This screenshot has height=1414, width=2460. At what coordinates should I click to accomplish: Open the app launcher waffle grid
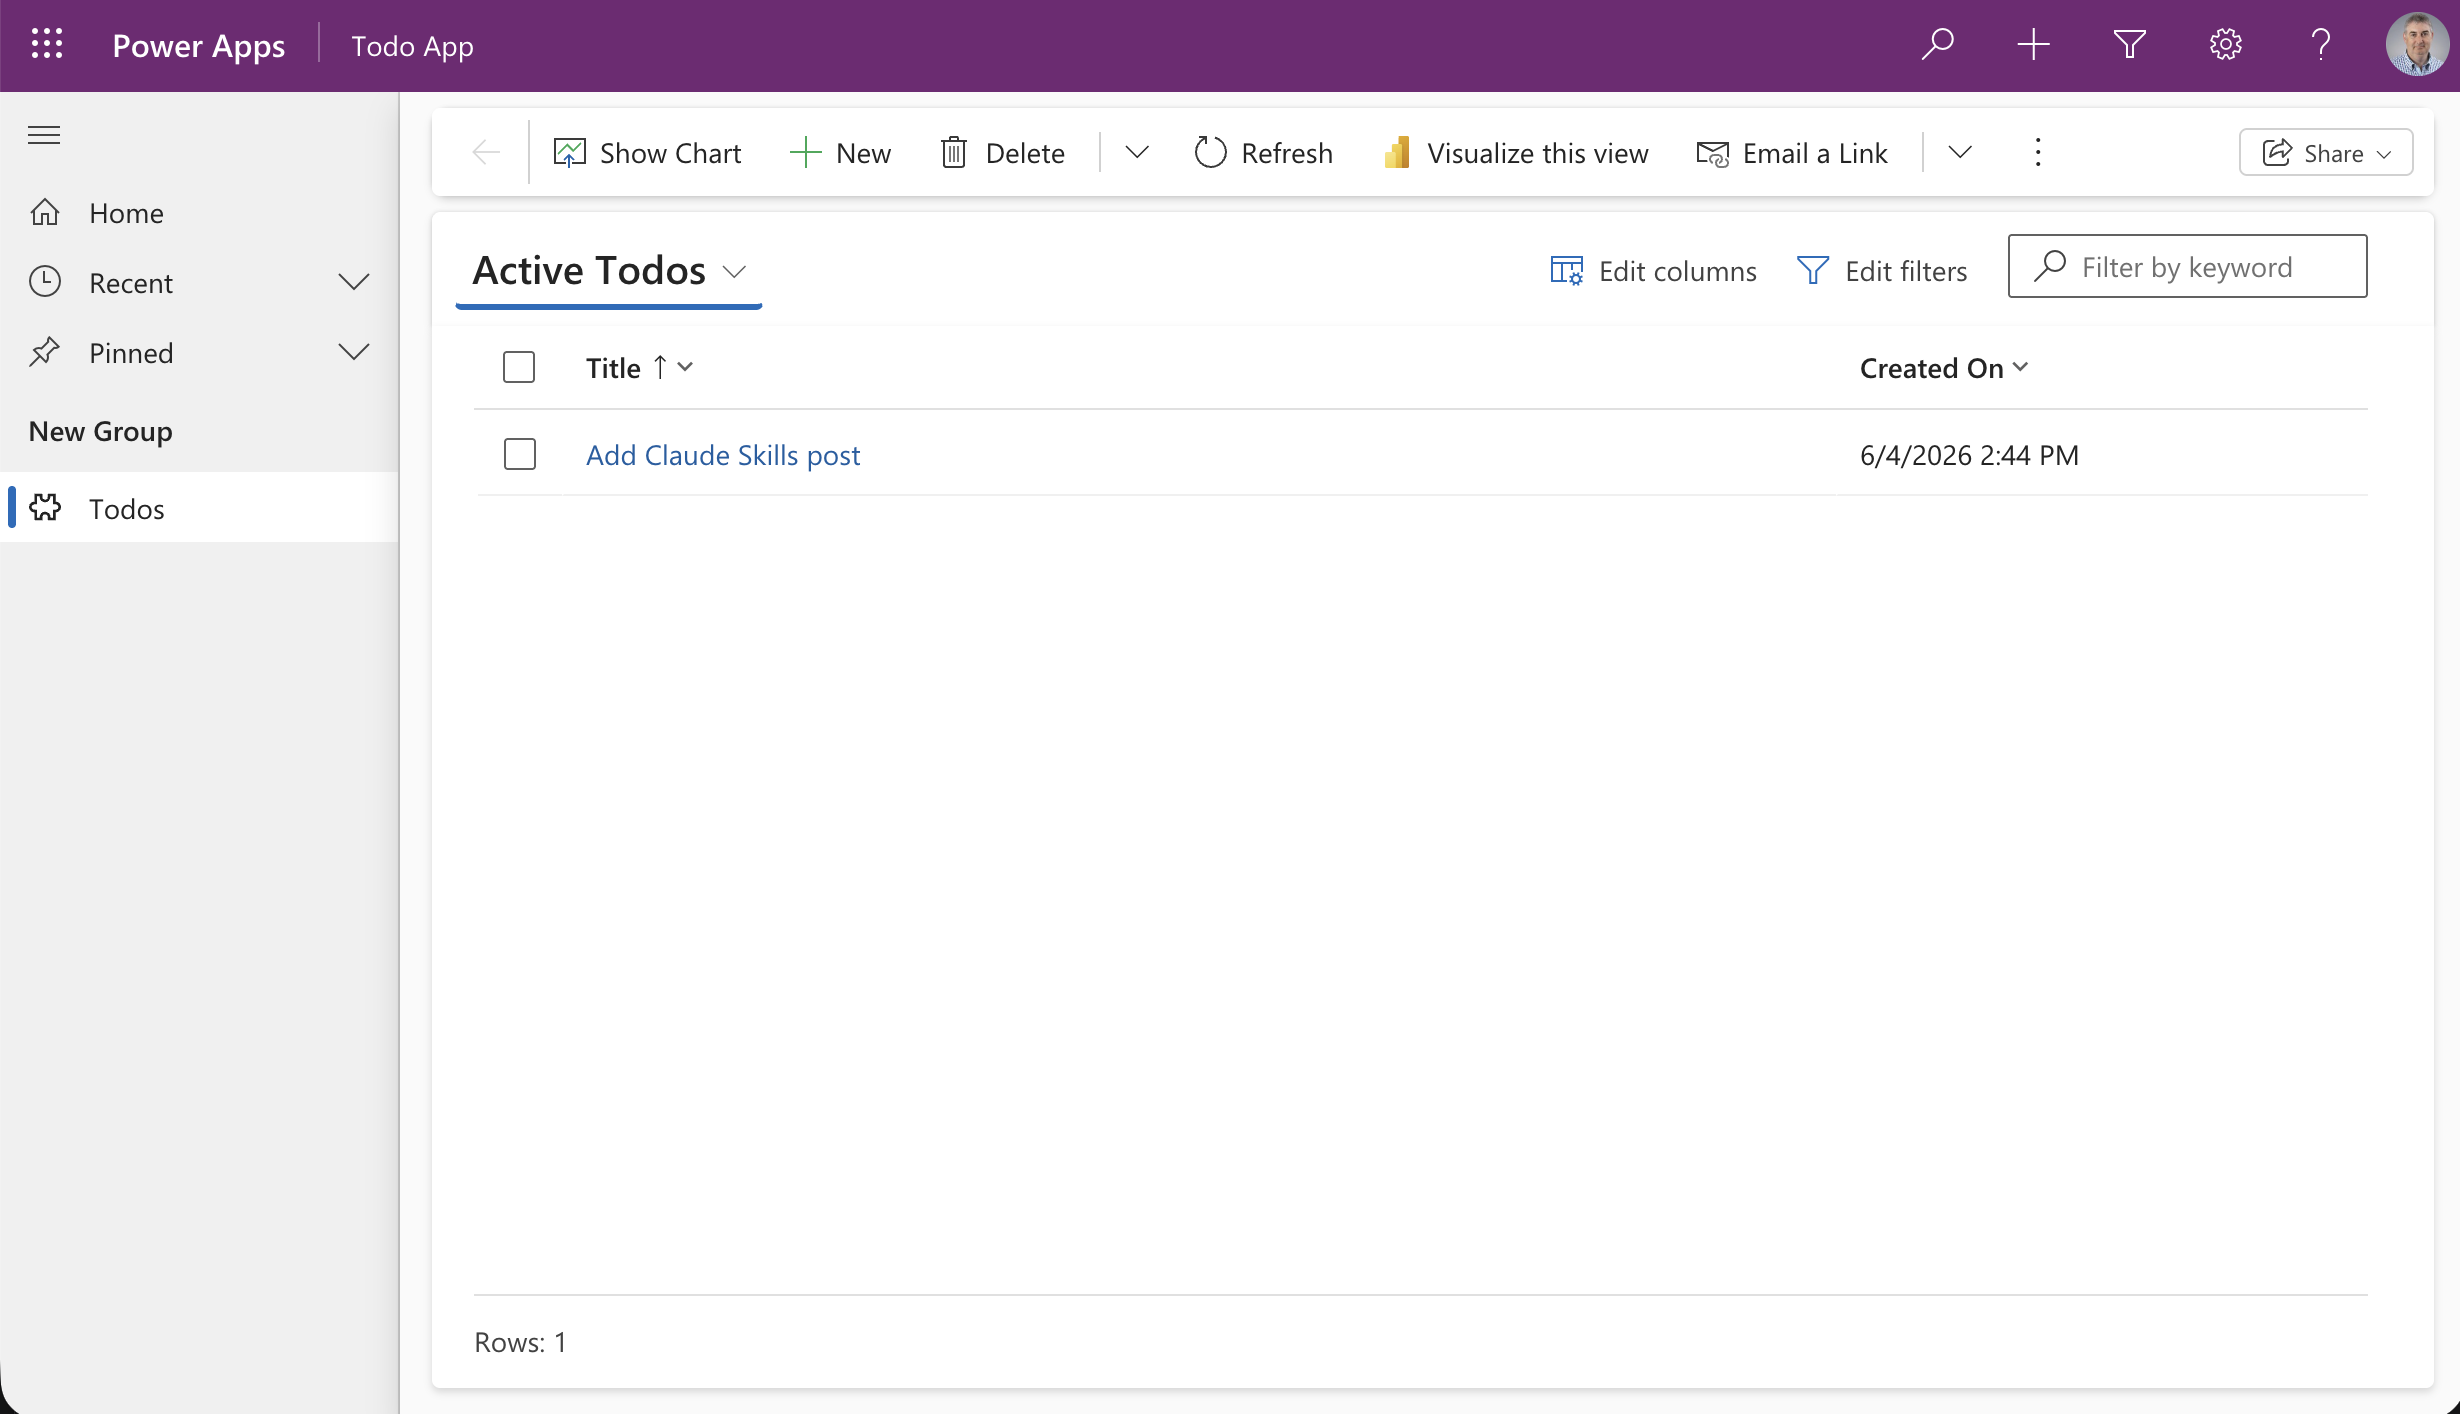[x=47, y=45]
